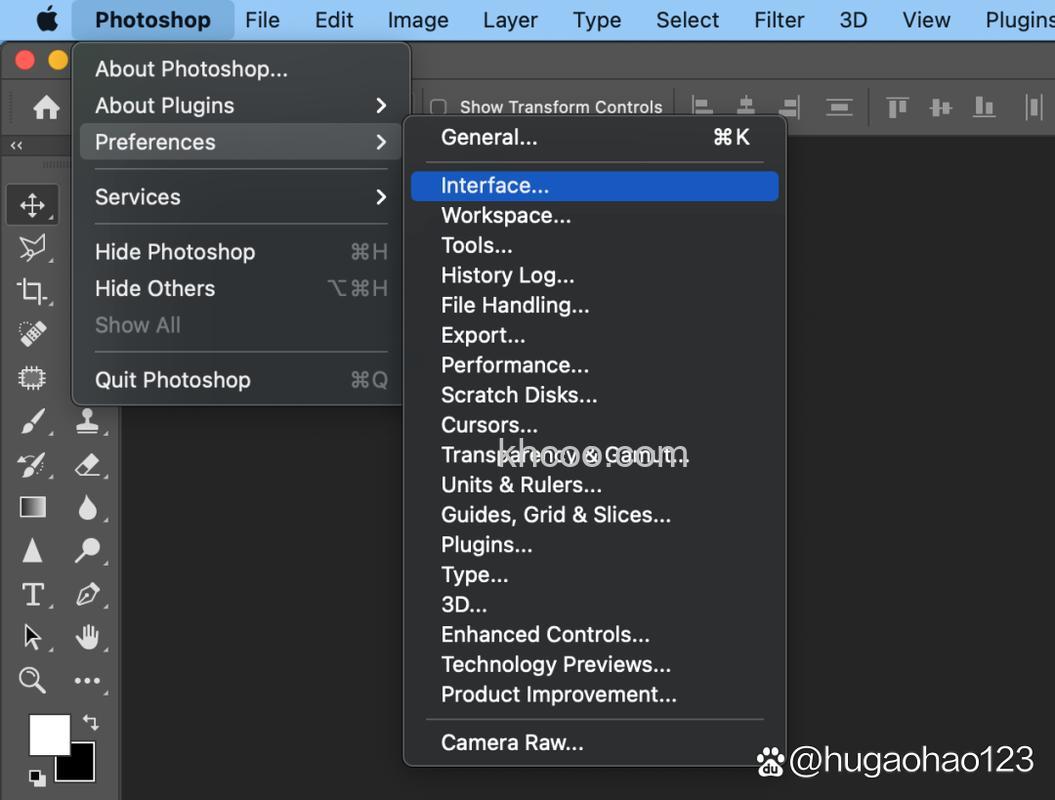Select the Gradient tool
Screen dimensions: 1055x800
32,507
